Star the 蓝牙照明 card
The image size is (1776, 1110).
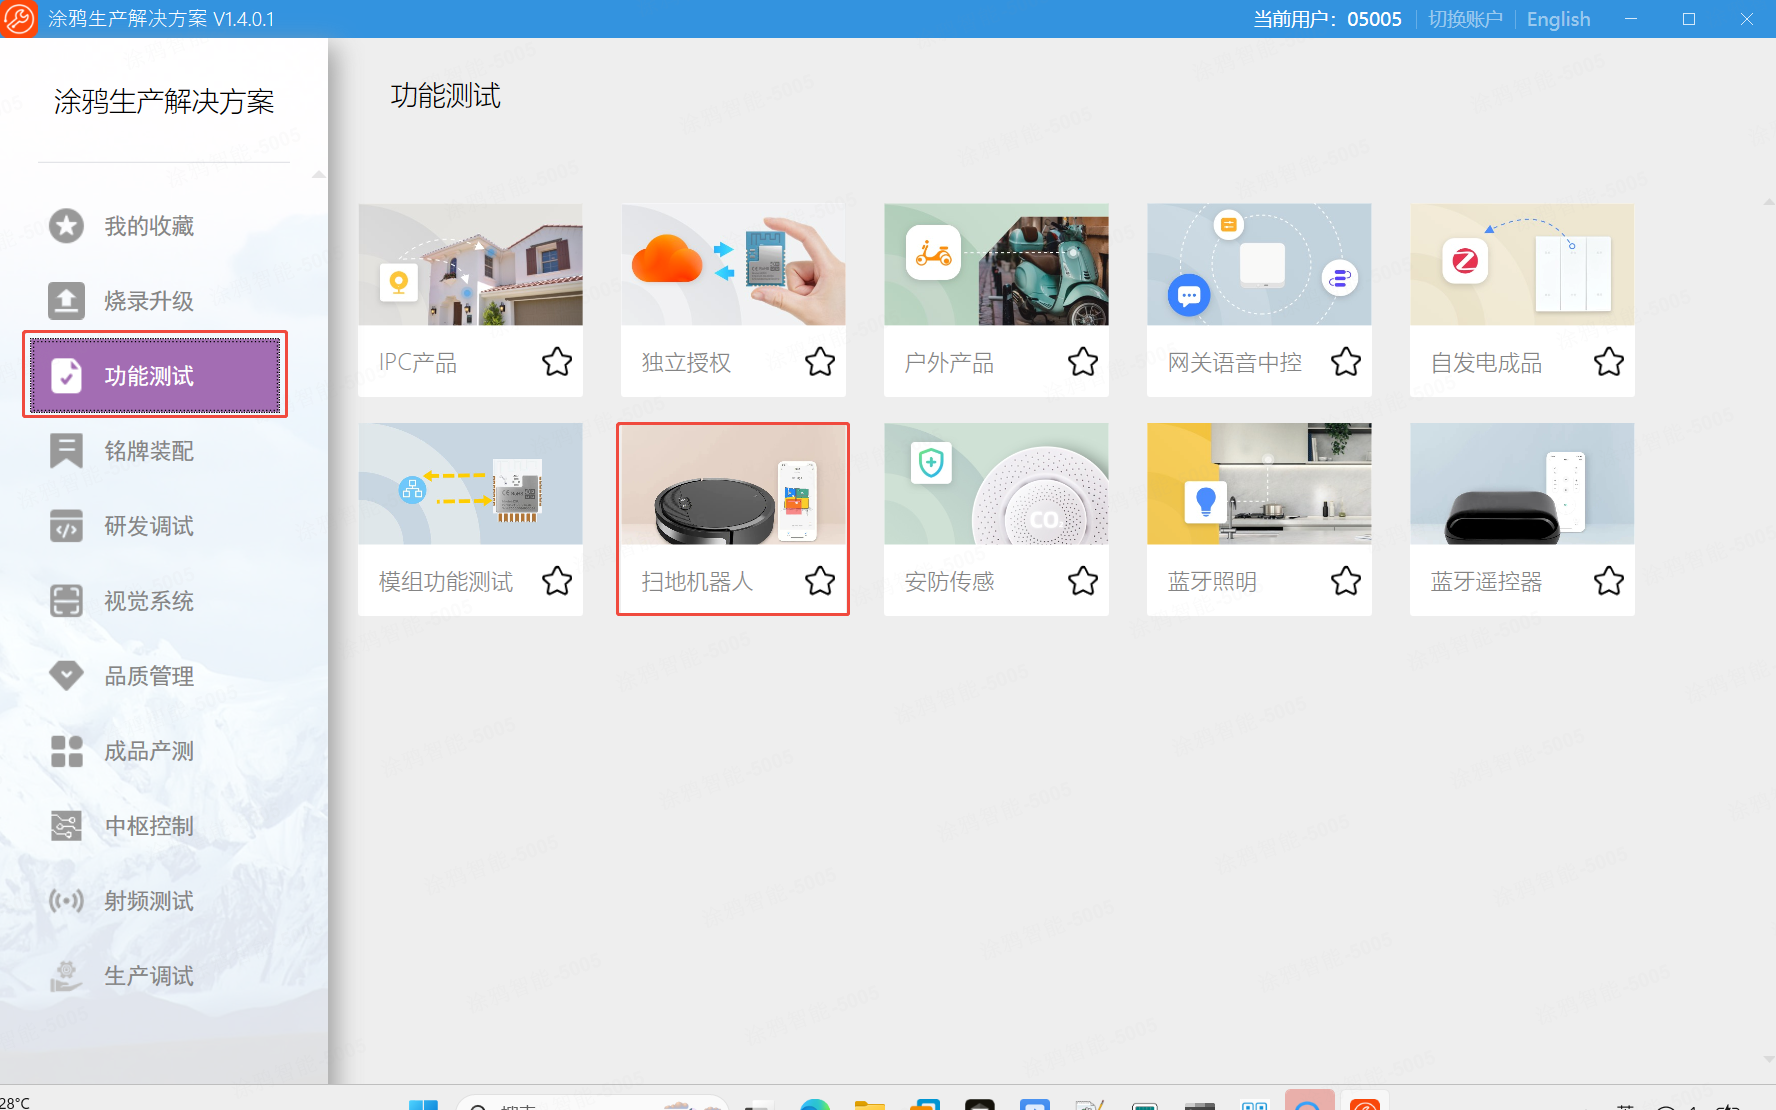(1346, 580)
